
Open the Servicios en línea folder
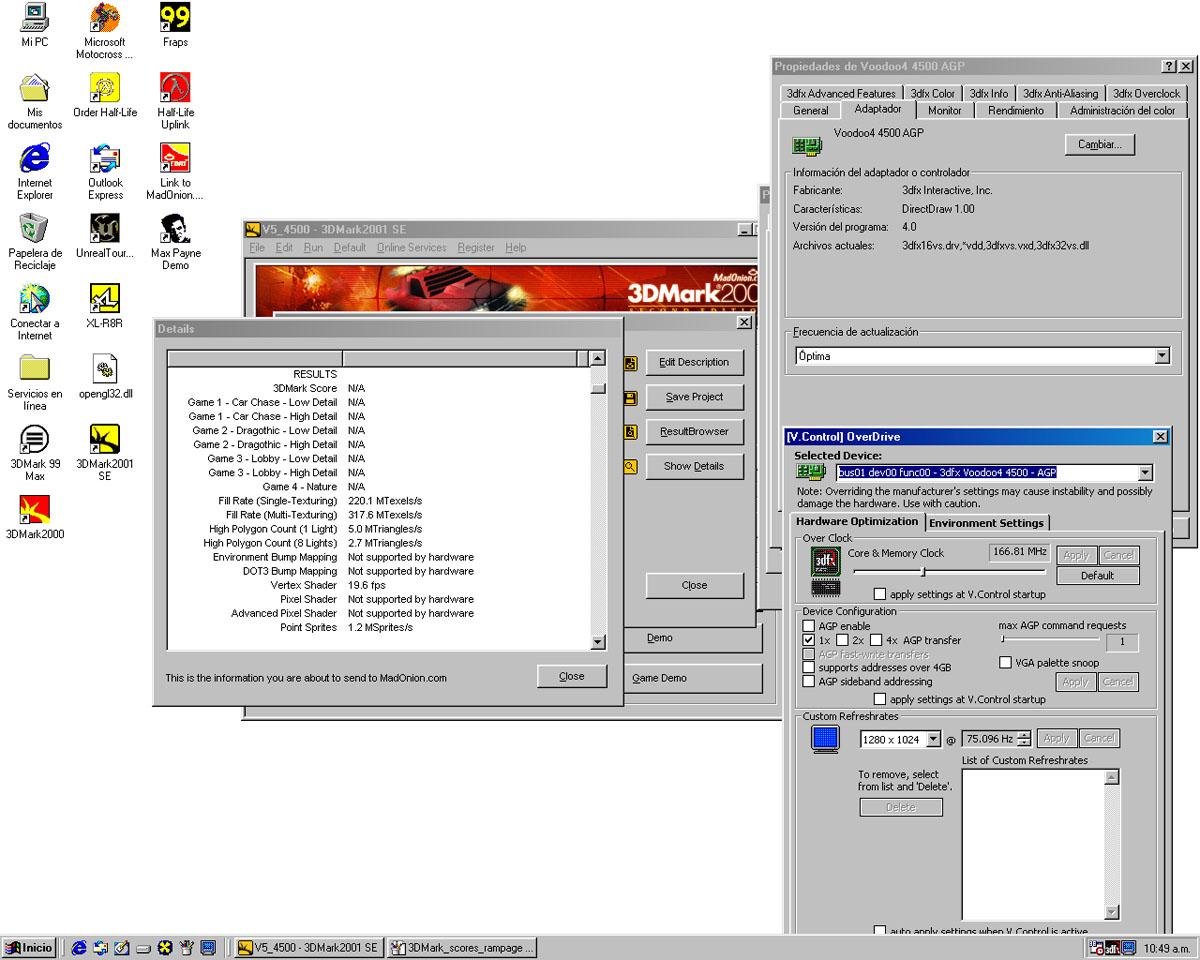point(34,382)
